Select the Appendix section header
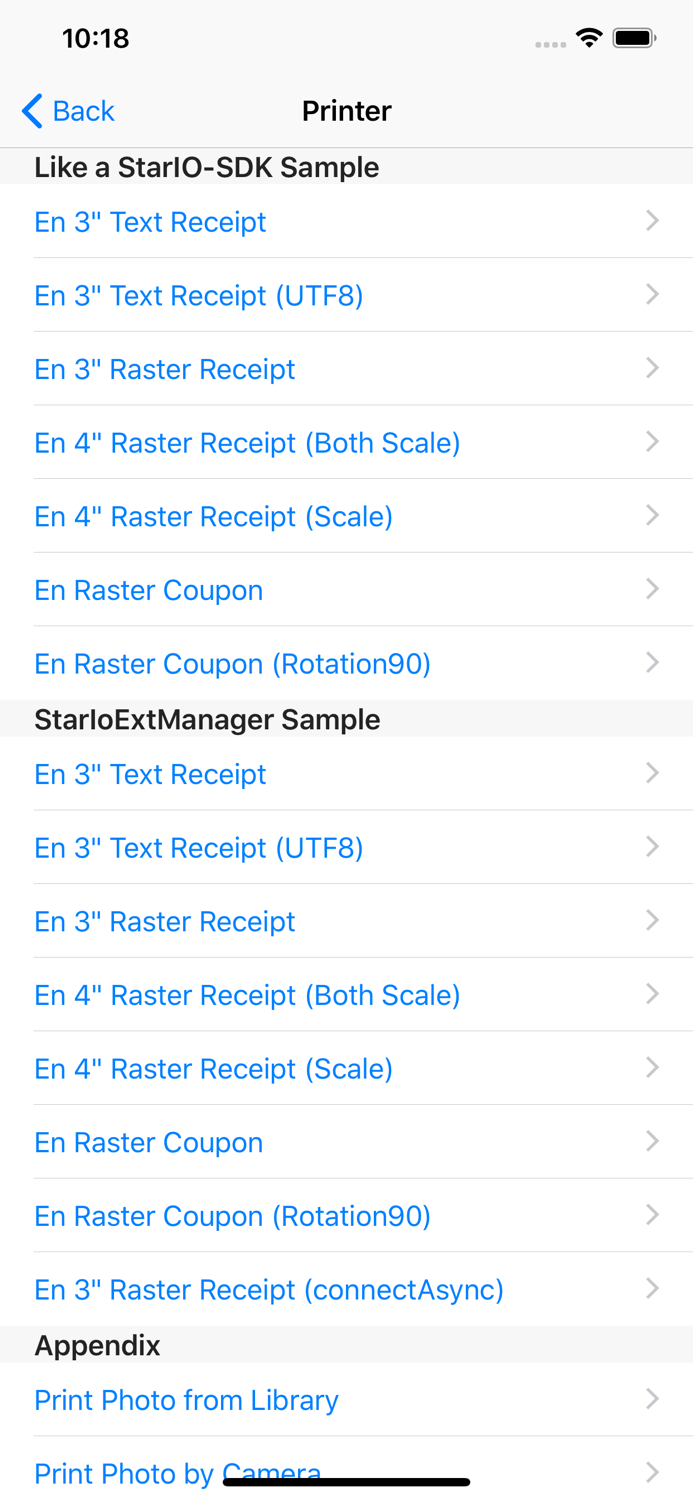Screen dimensions: 693x1500 pos(97,1345)
